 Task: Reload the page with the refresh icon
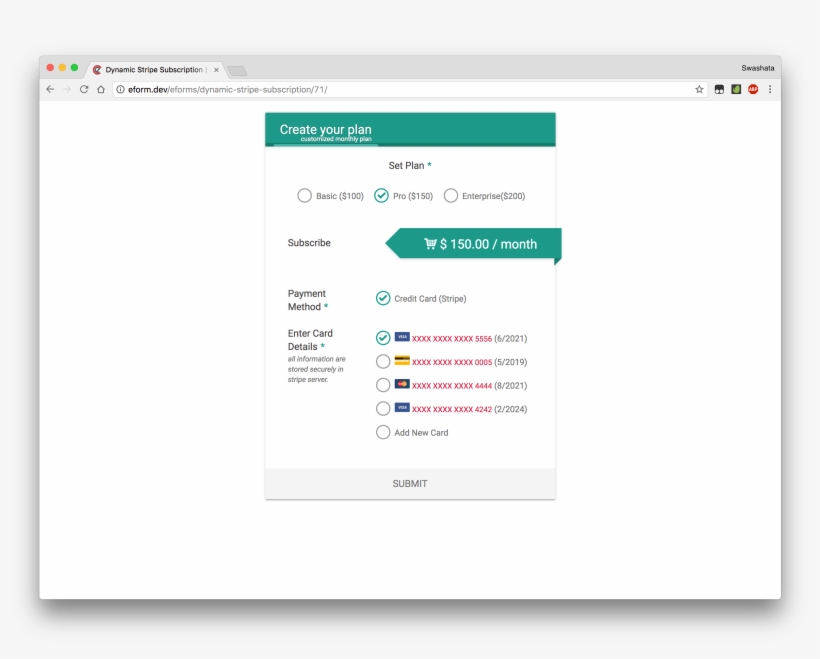pyautogui.click(x=84, y=89)
